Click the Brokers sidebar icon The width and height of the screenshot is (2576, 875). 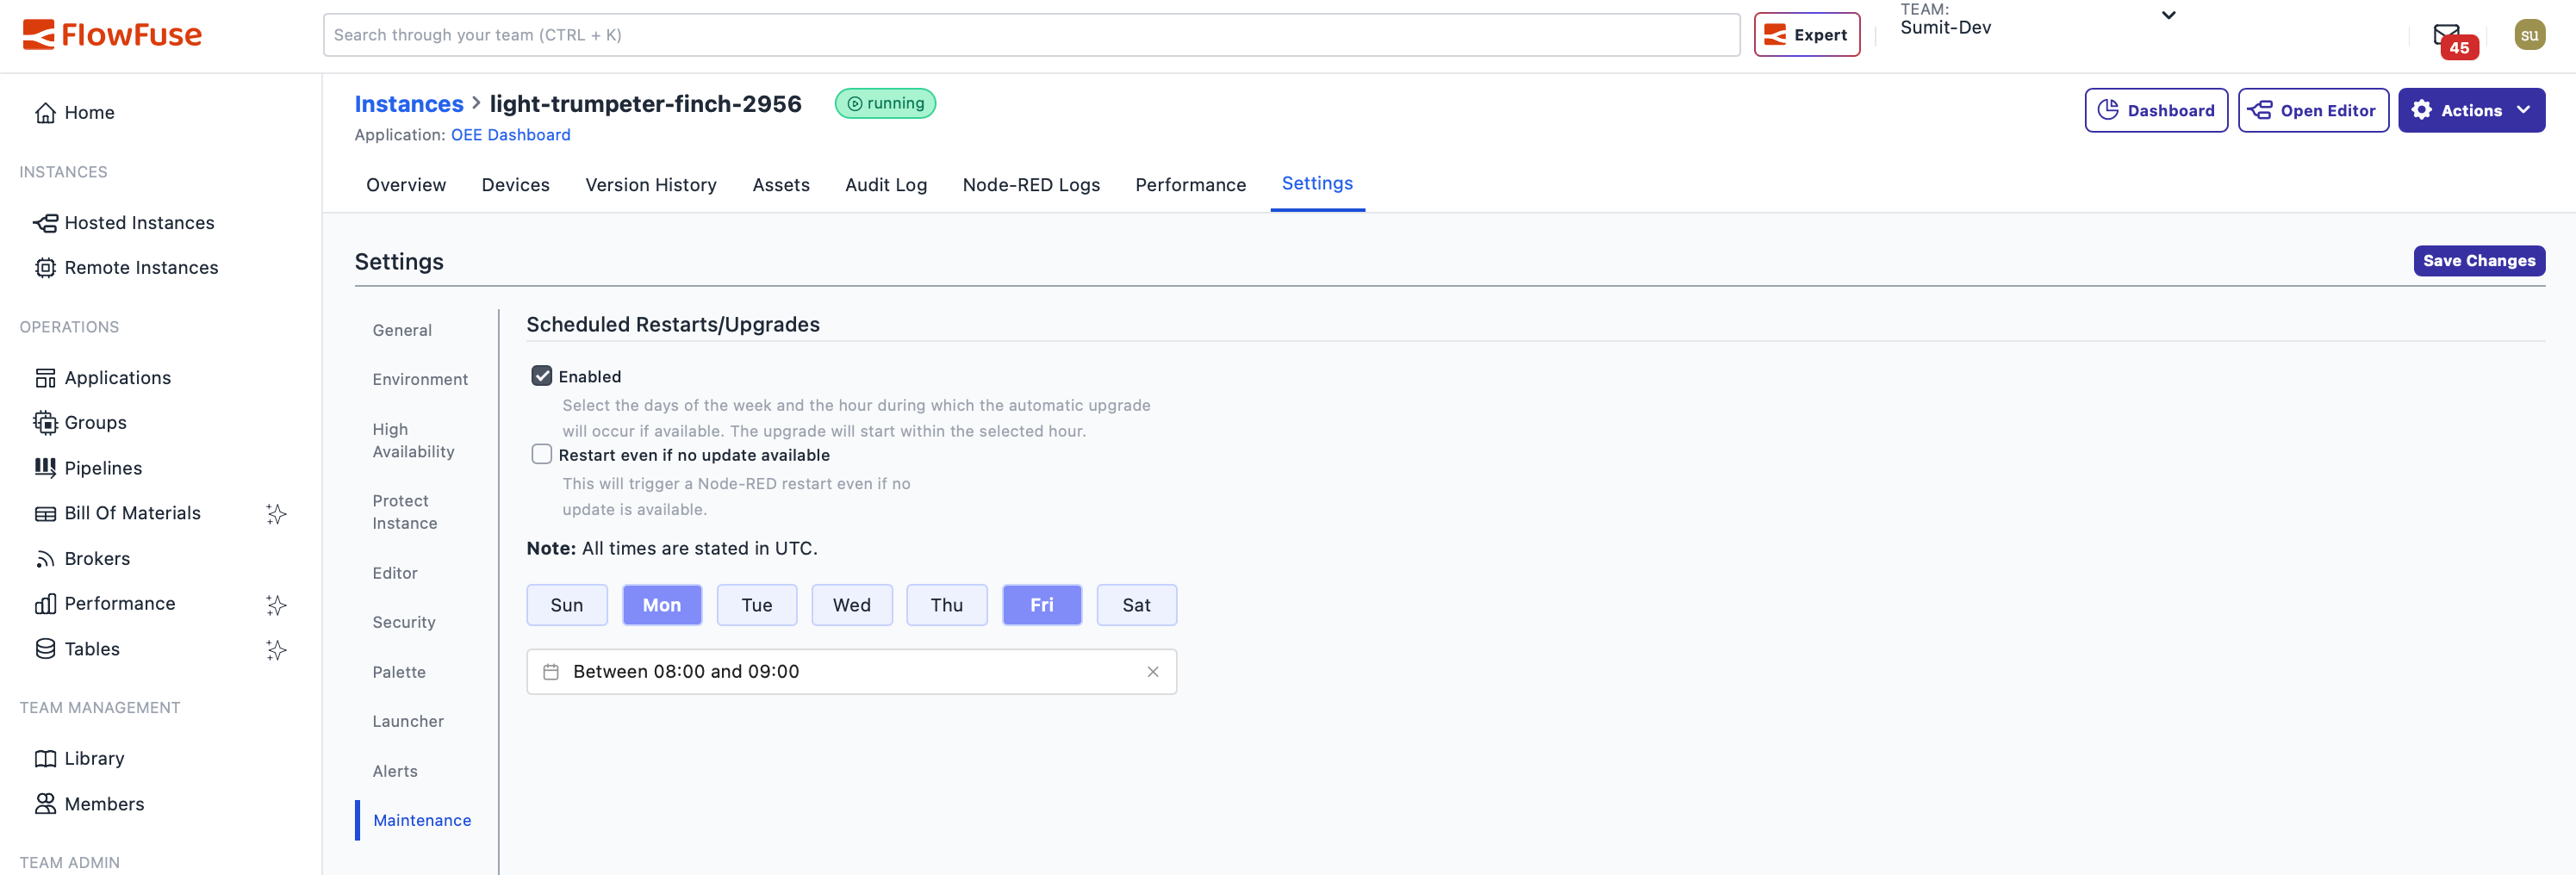[45, 557]
